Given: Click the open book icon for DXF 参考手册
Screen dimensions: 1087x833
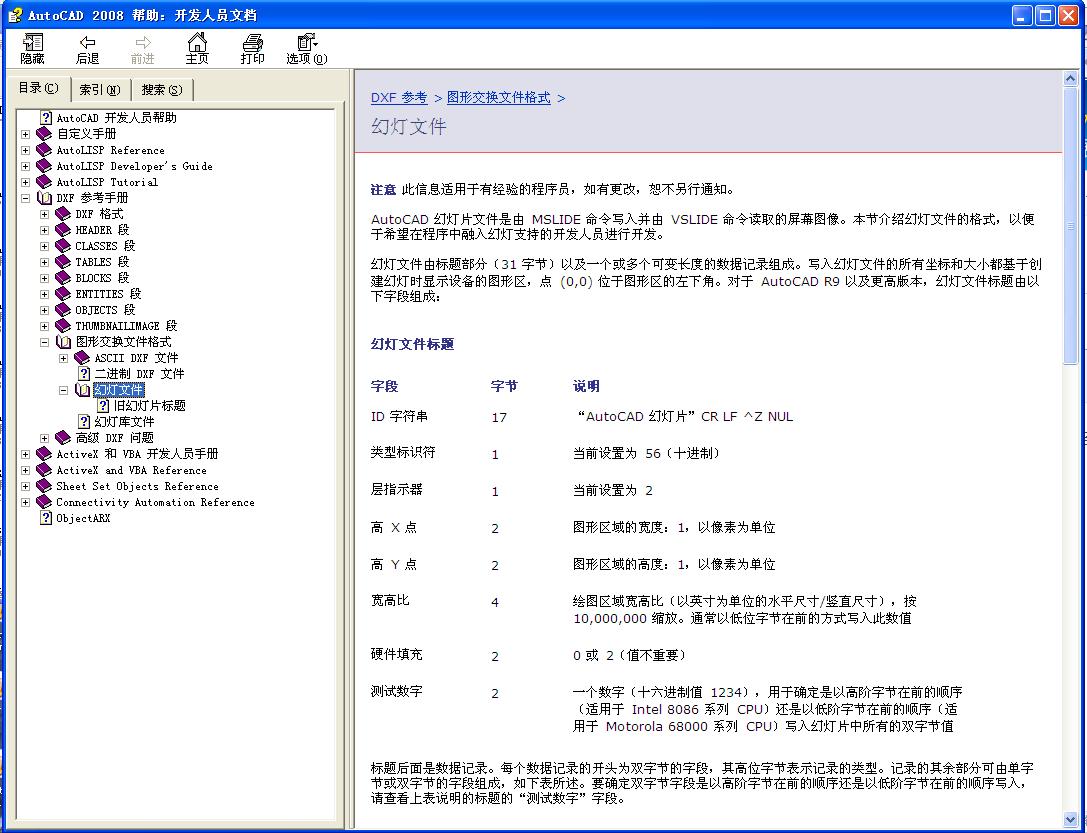Looking at the screenshot, I should click(44, 198).
